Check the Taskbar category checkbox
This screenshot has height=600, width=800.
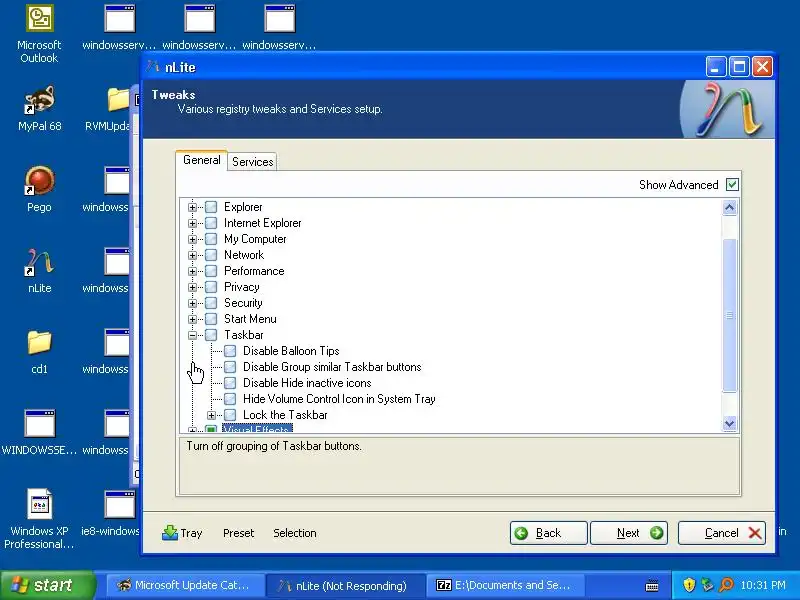tap(211, 335)
